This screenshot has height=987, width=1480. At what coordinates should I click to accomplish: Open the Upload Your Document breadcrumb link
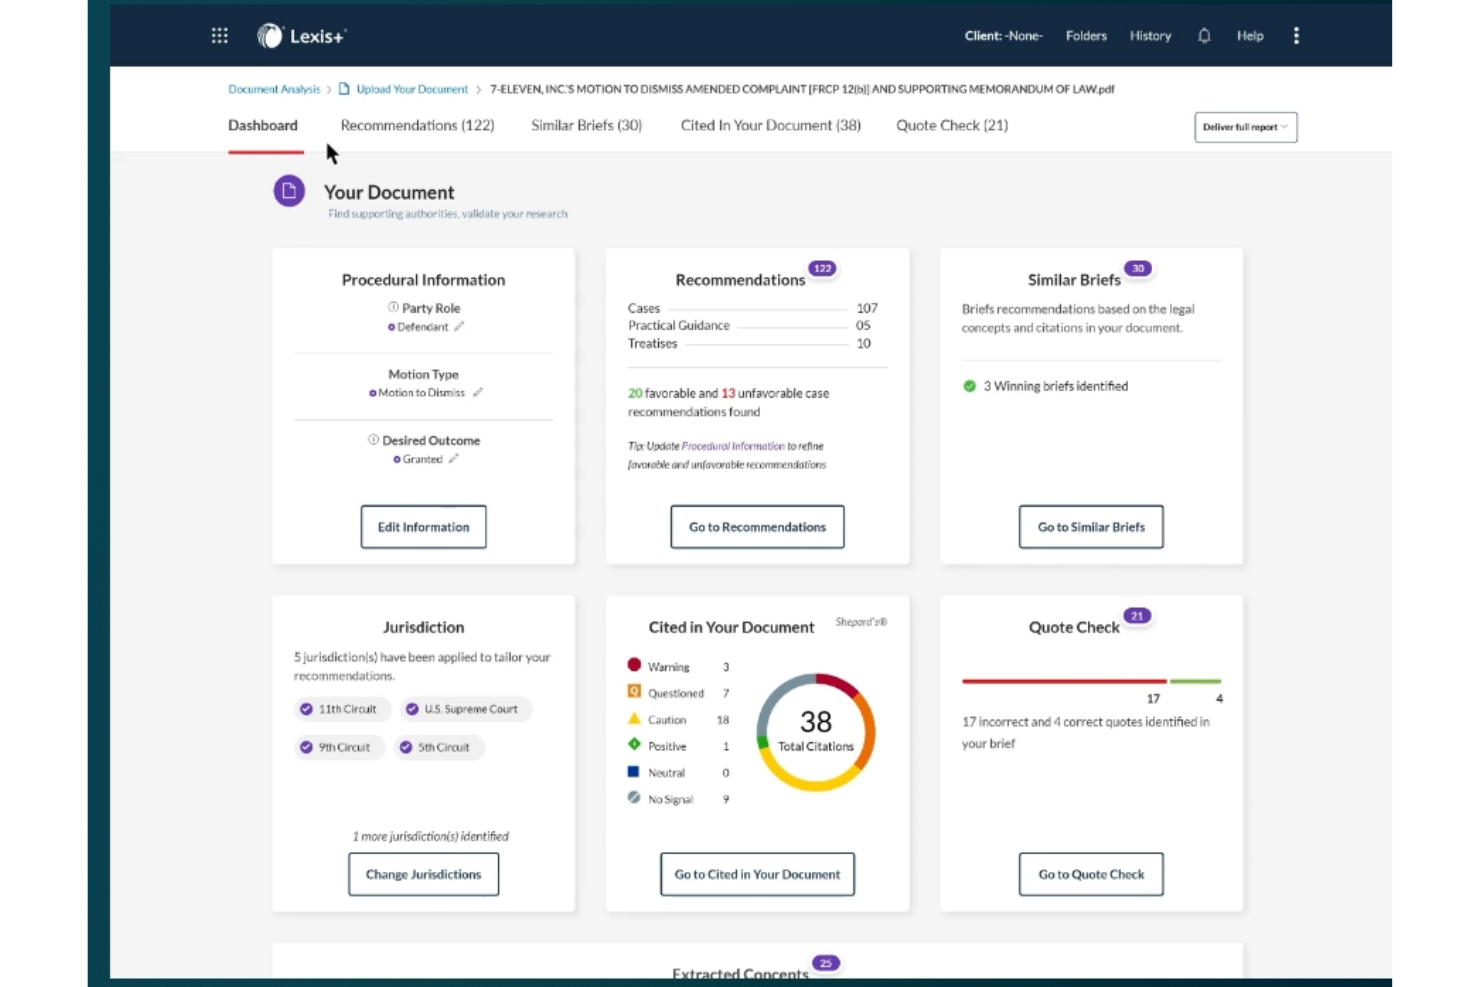pos(412,89)
